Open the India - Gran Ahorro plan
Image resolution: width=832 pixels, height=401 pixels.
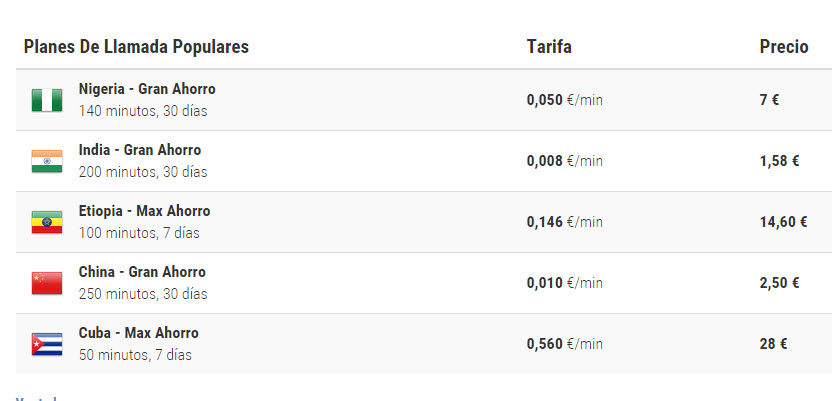[140, 150]
